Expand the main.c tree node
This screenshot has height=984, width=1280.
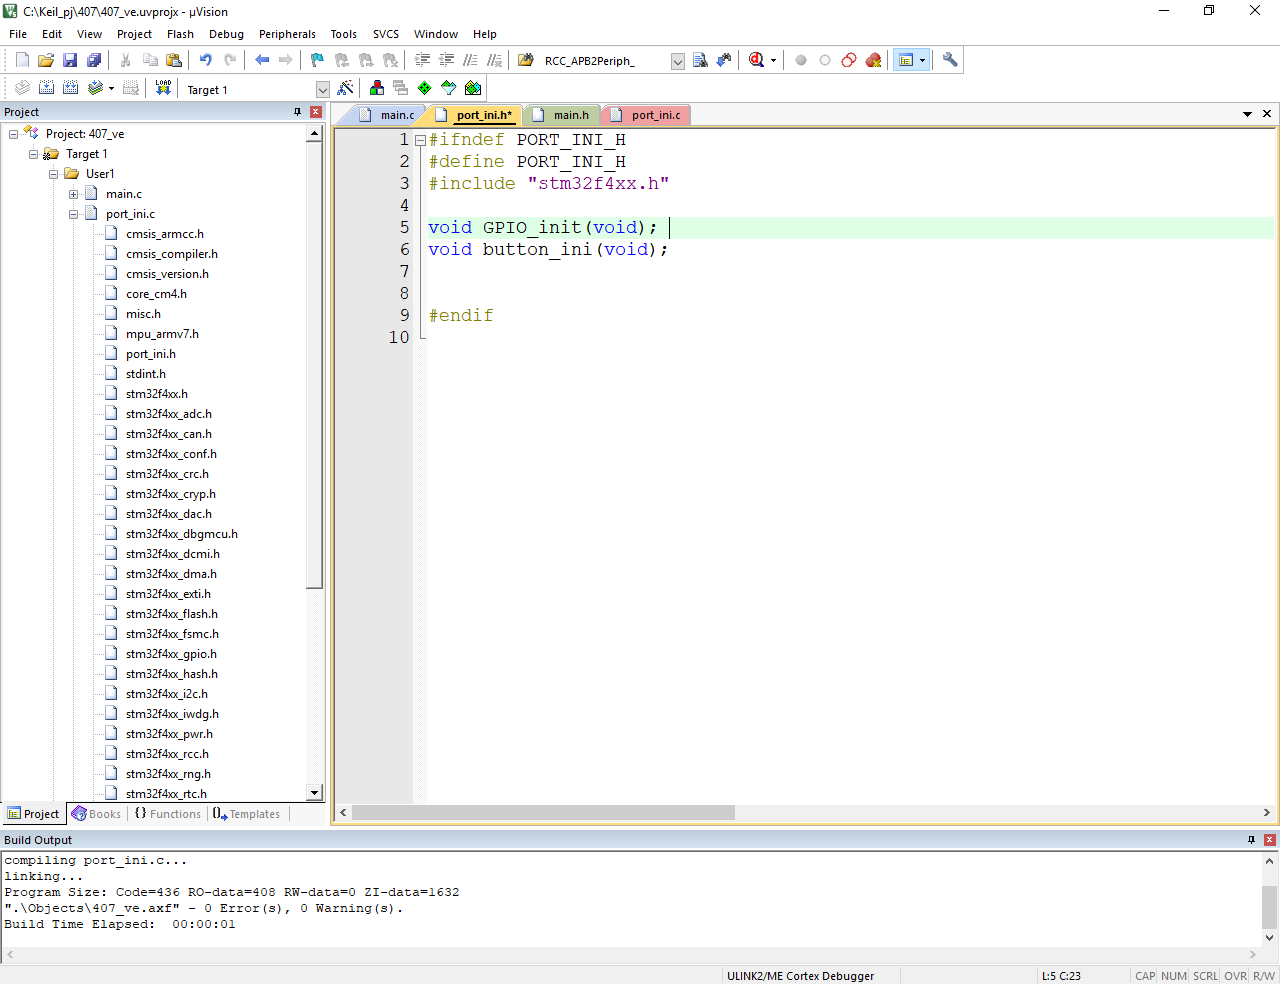coord(74,194)
